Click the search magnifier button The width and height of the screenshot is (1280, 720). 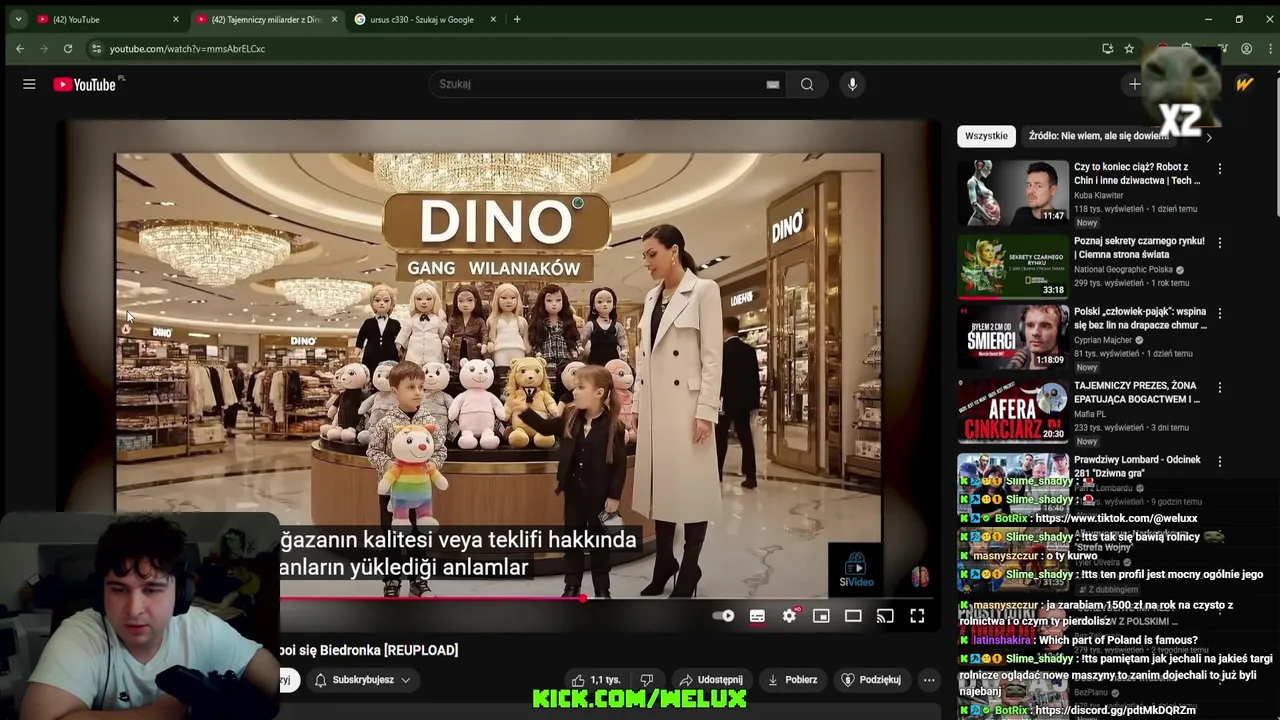click(x=807, y=84)
